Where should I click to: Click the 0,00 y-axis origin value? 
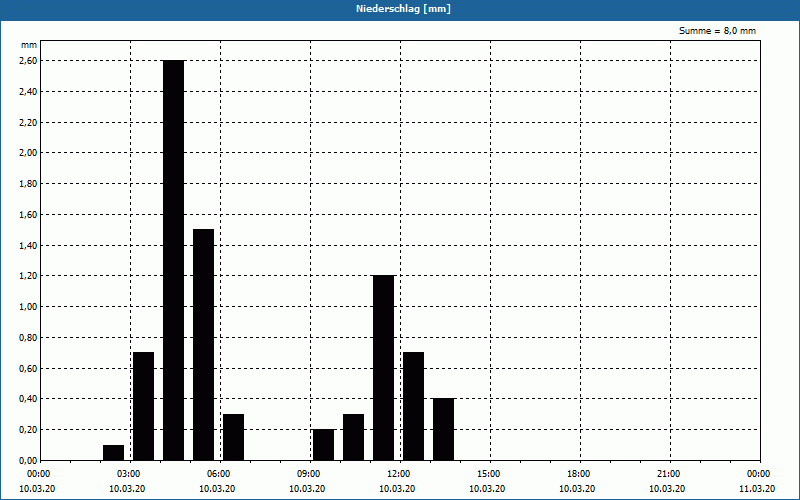[x=28, y=461]
